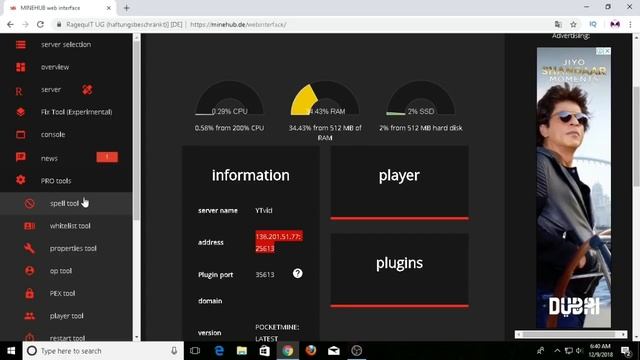
Task: Click the yellow RAM usage gauge
Action: [325, 98]
